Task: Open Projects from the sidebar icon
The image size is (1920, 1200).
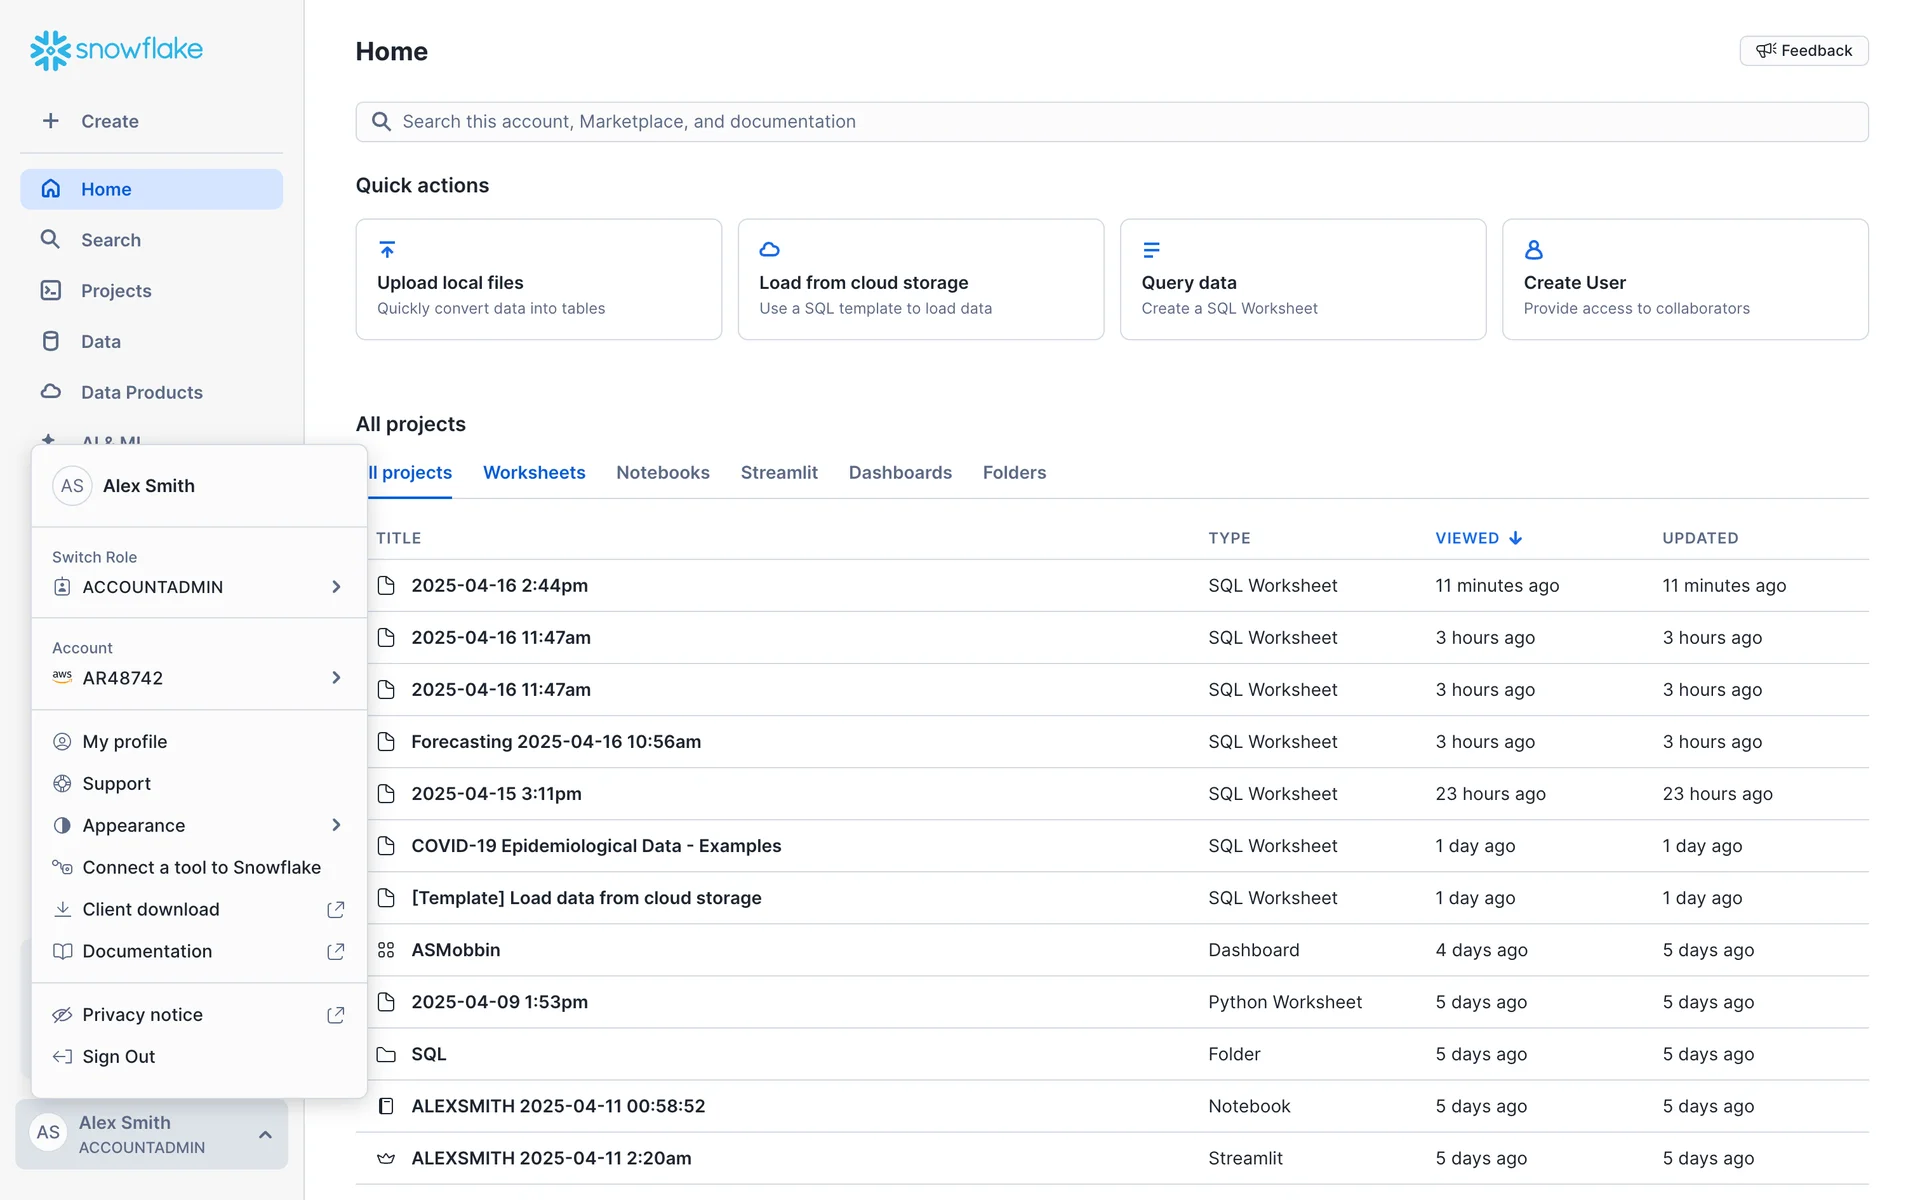Action: 51,290
